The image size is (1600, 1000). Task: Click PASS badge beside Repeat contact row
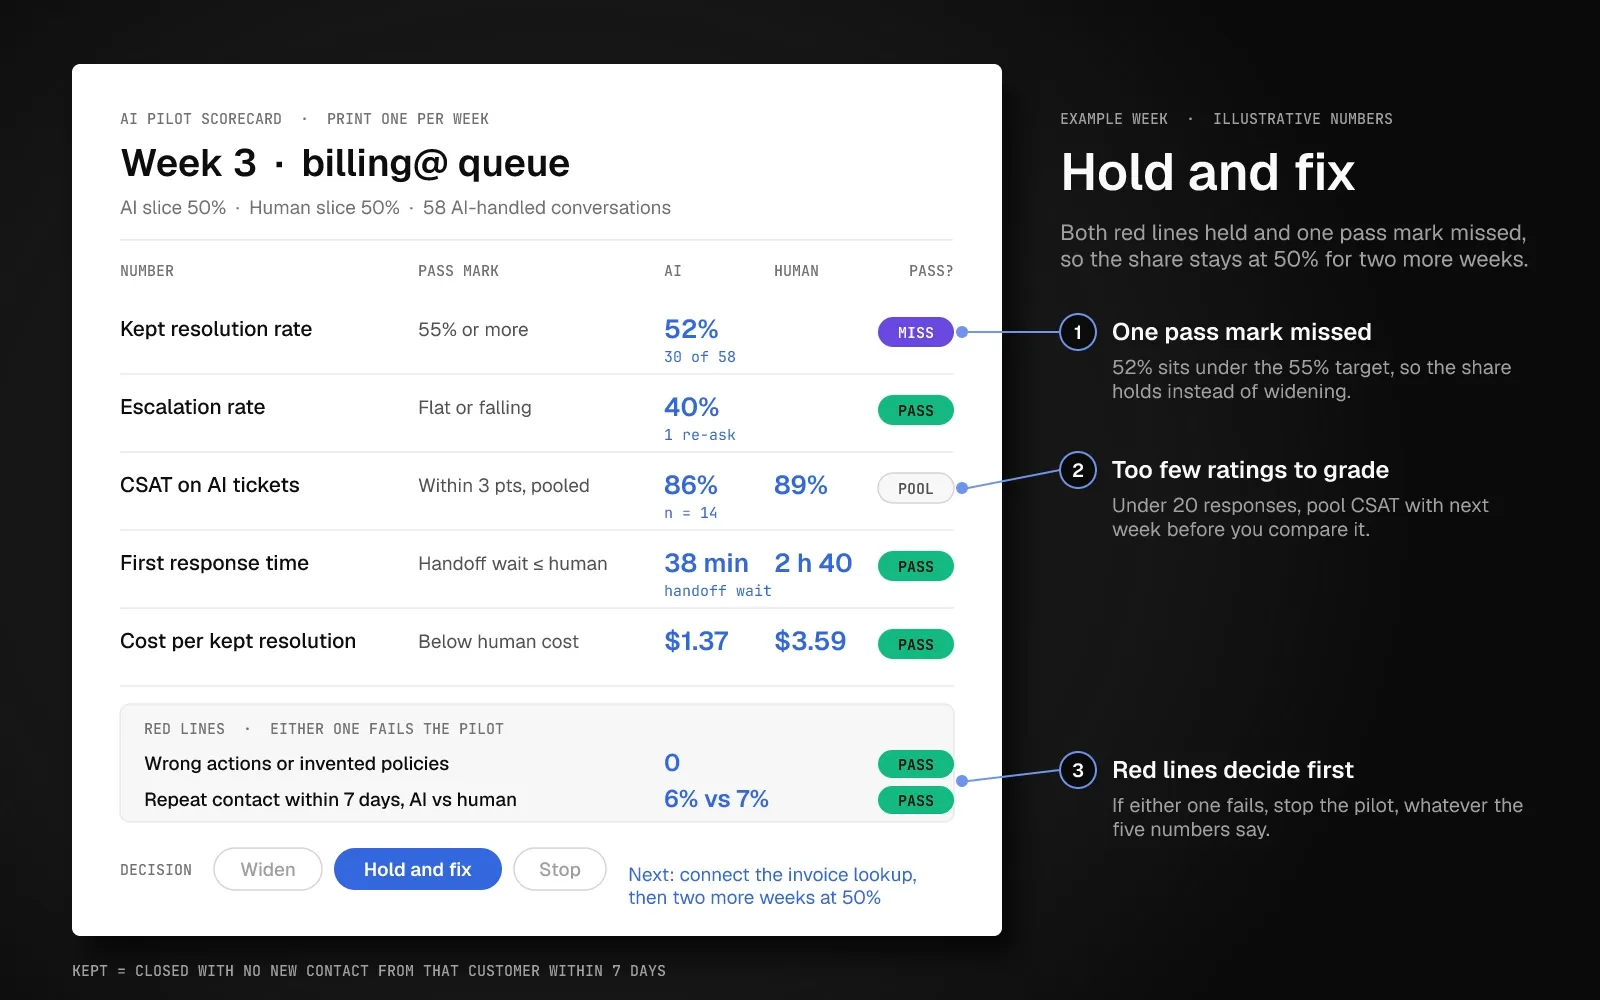pos(915,800)
